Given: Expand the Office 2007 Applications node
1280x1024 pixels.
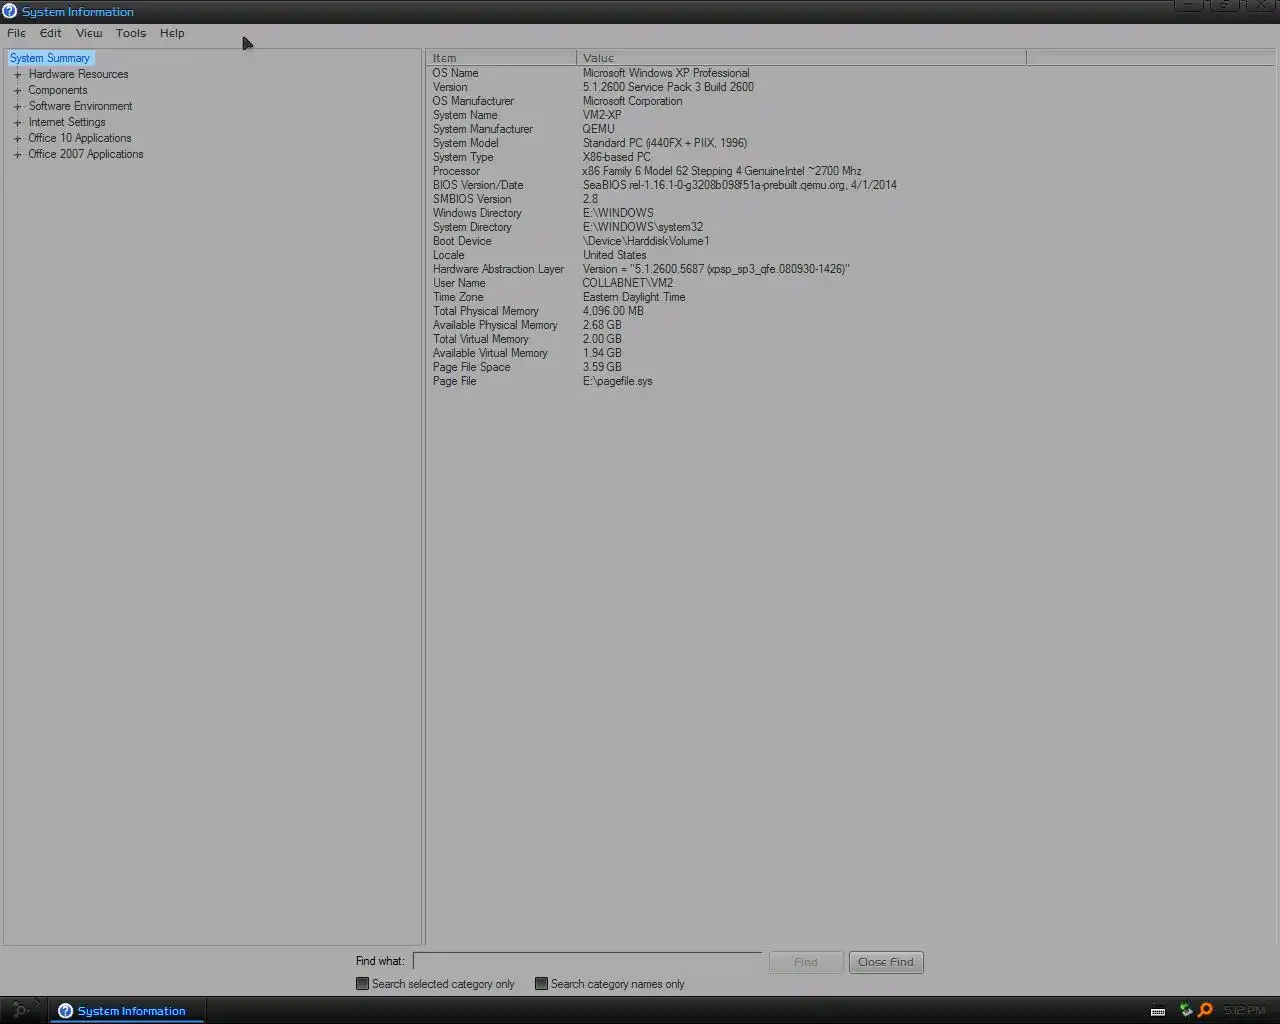Looking at the screenshot, I should (17, 155).
